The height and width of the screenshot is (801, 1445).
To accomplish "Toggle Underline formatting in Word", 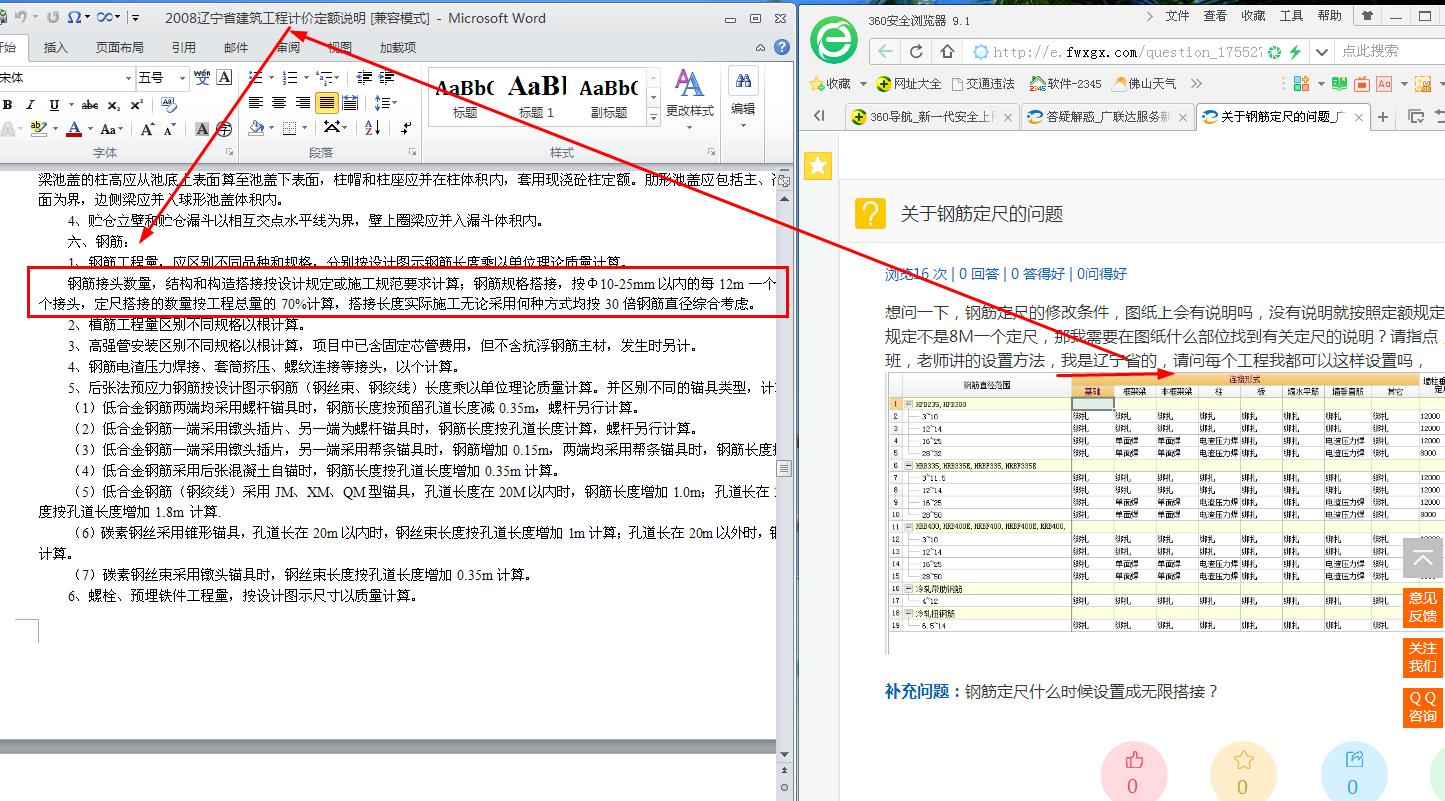I will coord(54,104).
